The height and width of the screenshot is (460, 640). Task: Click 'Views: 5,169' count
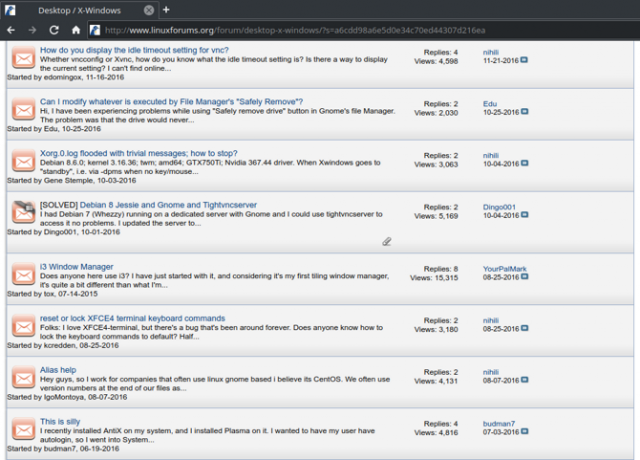[436, 216]
